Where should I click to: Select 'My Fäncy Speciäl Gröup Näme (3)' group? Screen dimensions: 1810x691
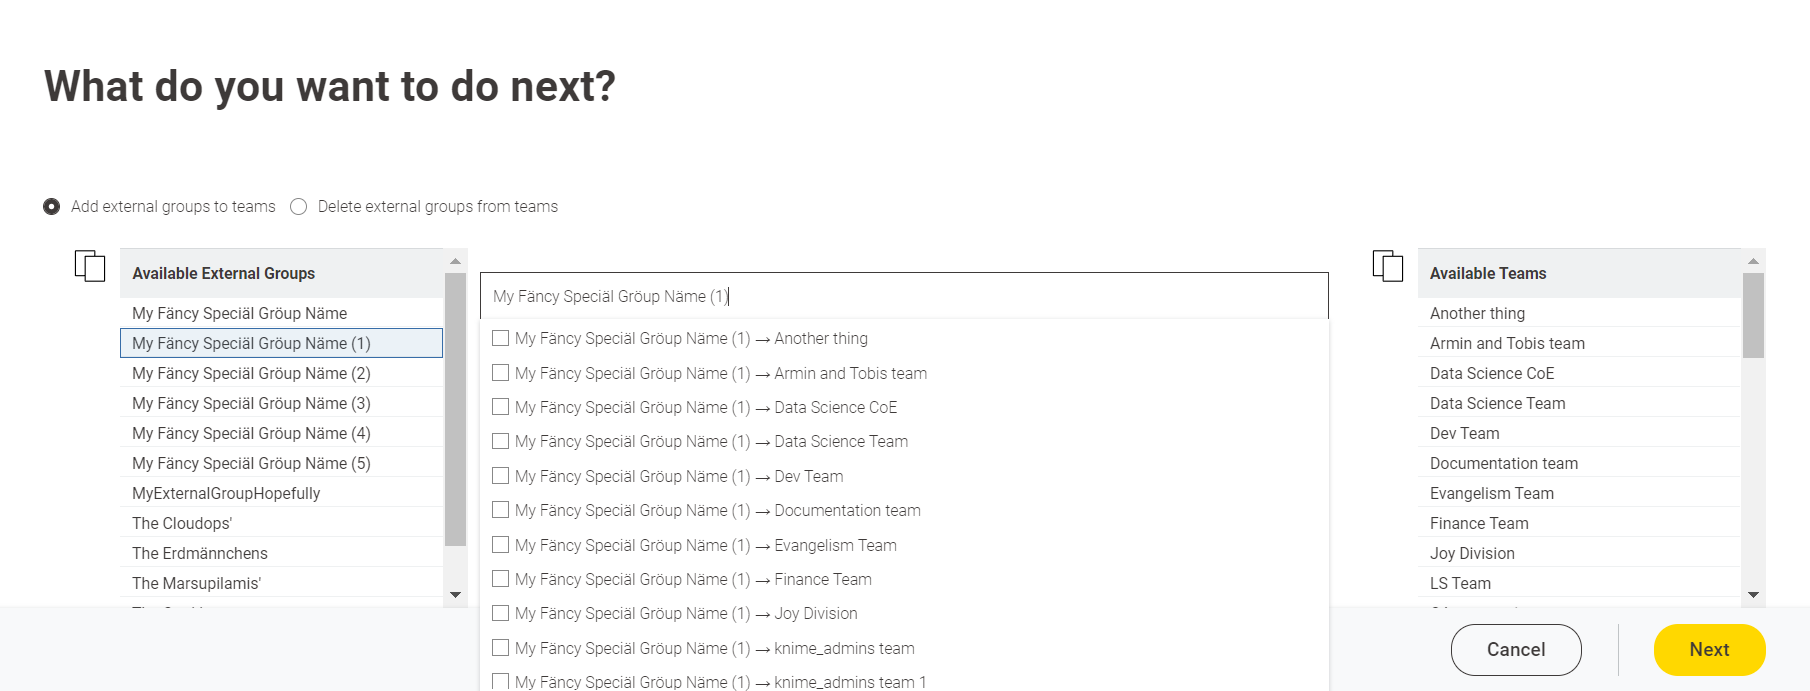tap(251, 403)
